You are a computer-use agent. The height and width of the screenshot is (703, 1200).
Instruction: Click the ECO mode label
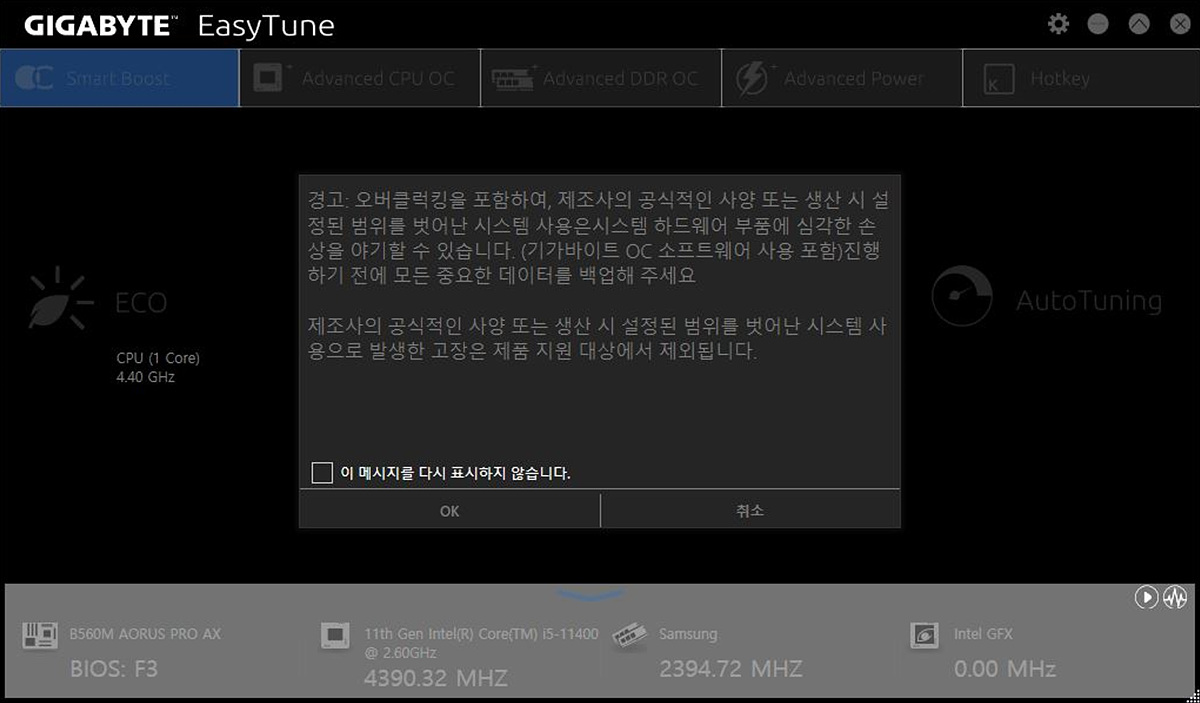141,303
